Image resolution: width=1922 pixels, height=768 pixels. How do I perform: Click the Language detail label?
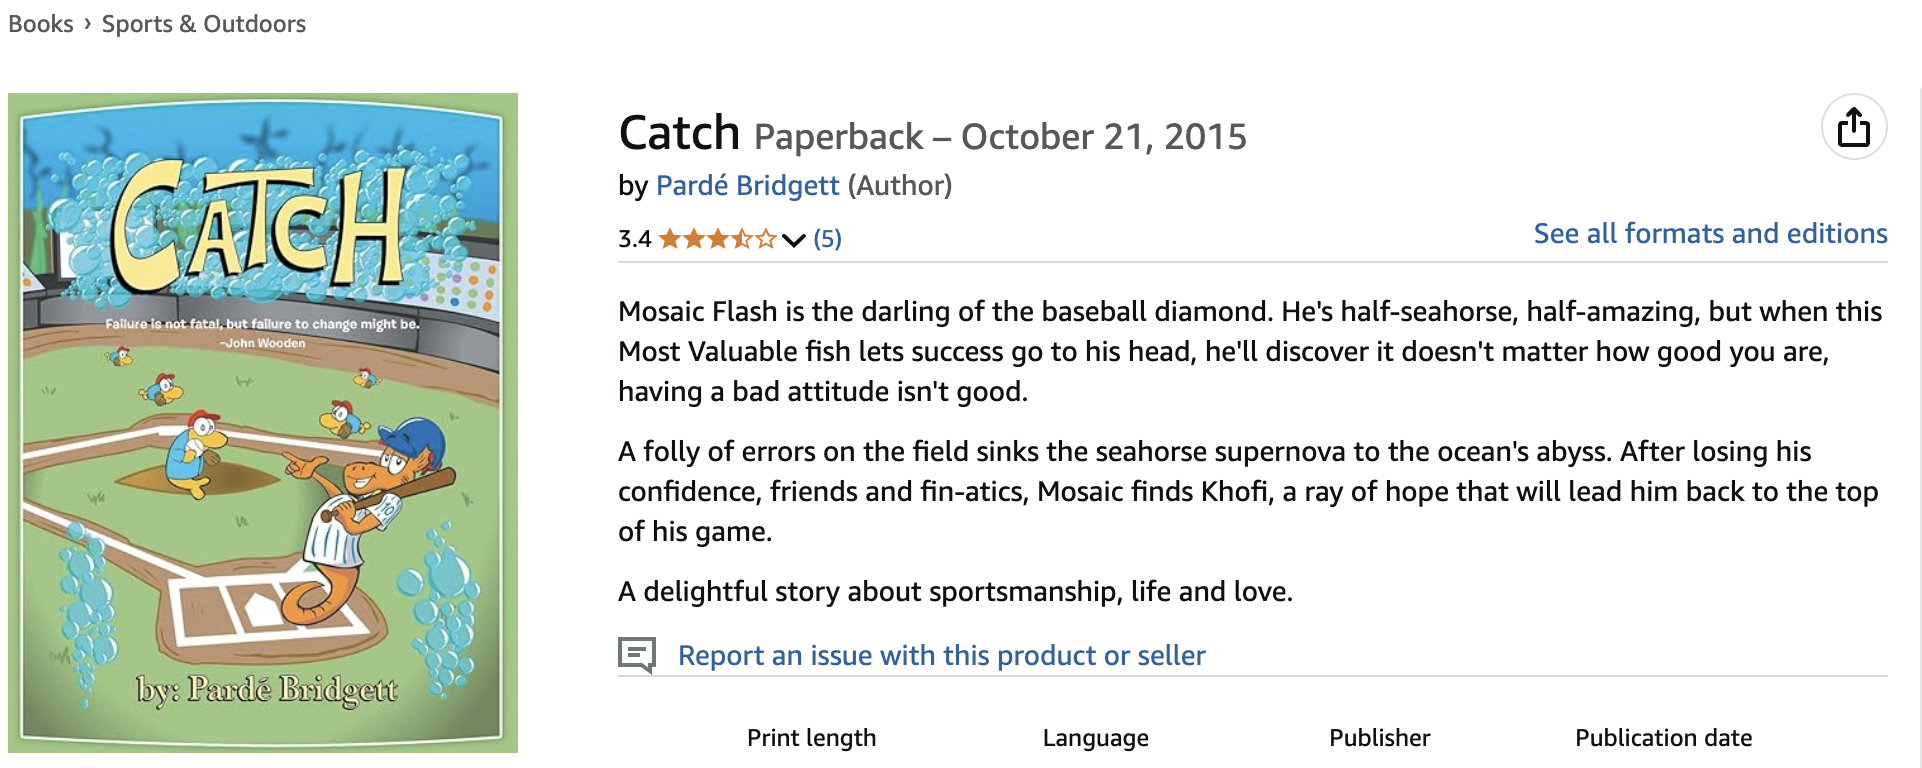point(1095,738)
